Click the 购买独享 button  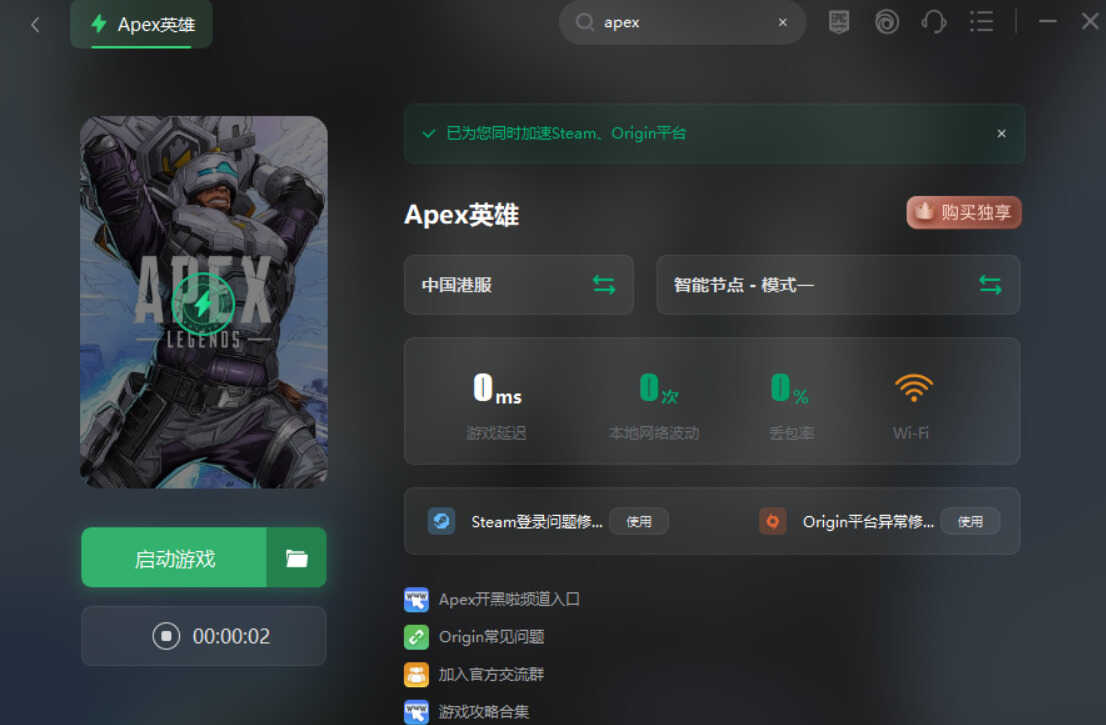click(964, 212)
